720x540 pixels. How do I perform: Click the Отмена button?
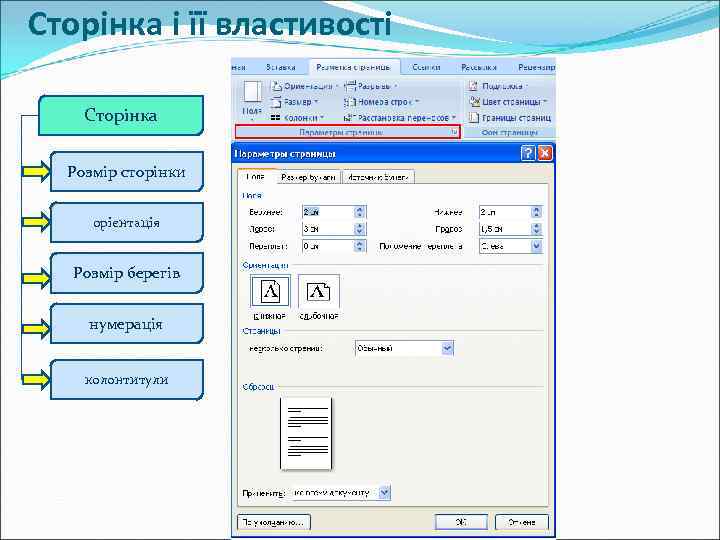coord(522,522)
